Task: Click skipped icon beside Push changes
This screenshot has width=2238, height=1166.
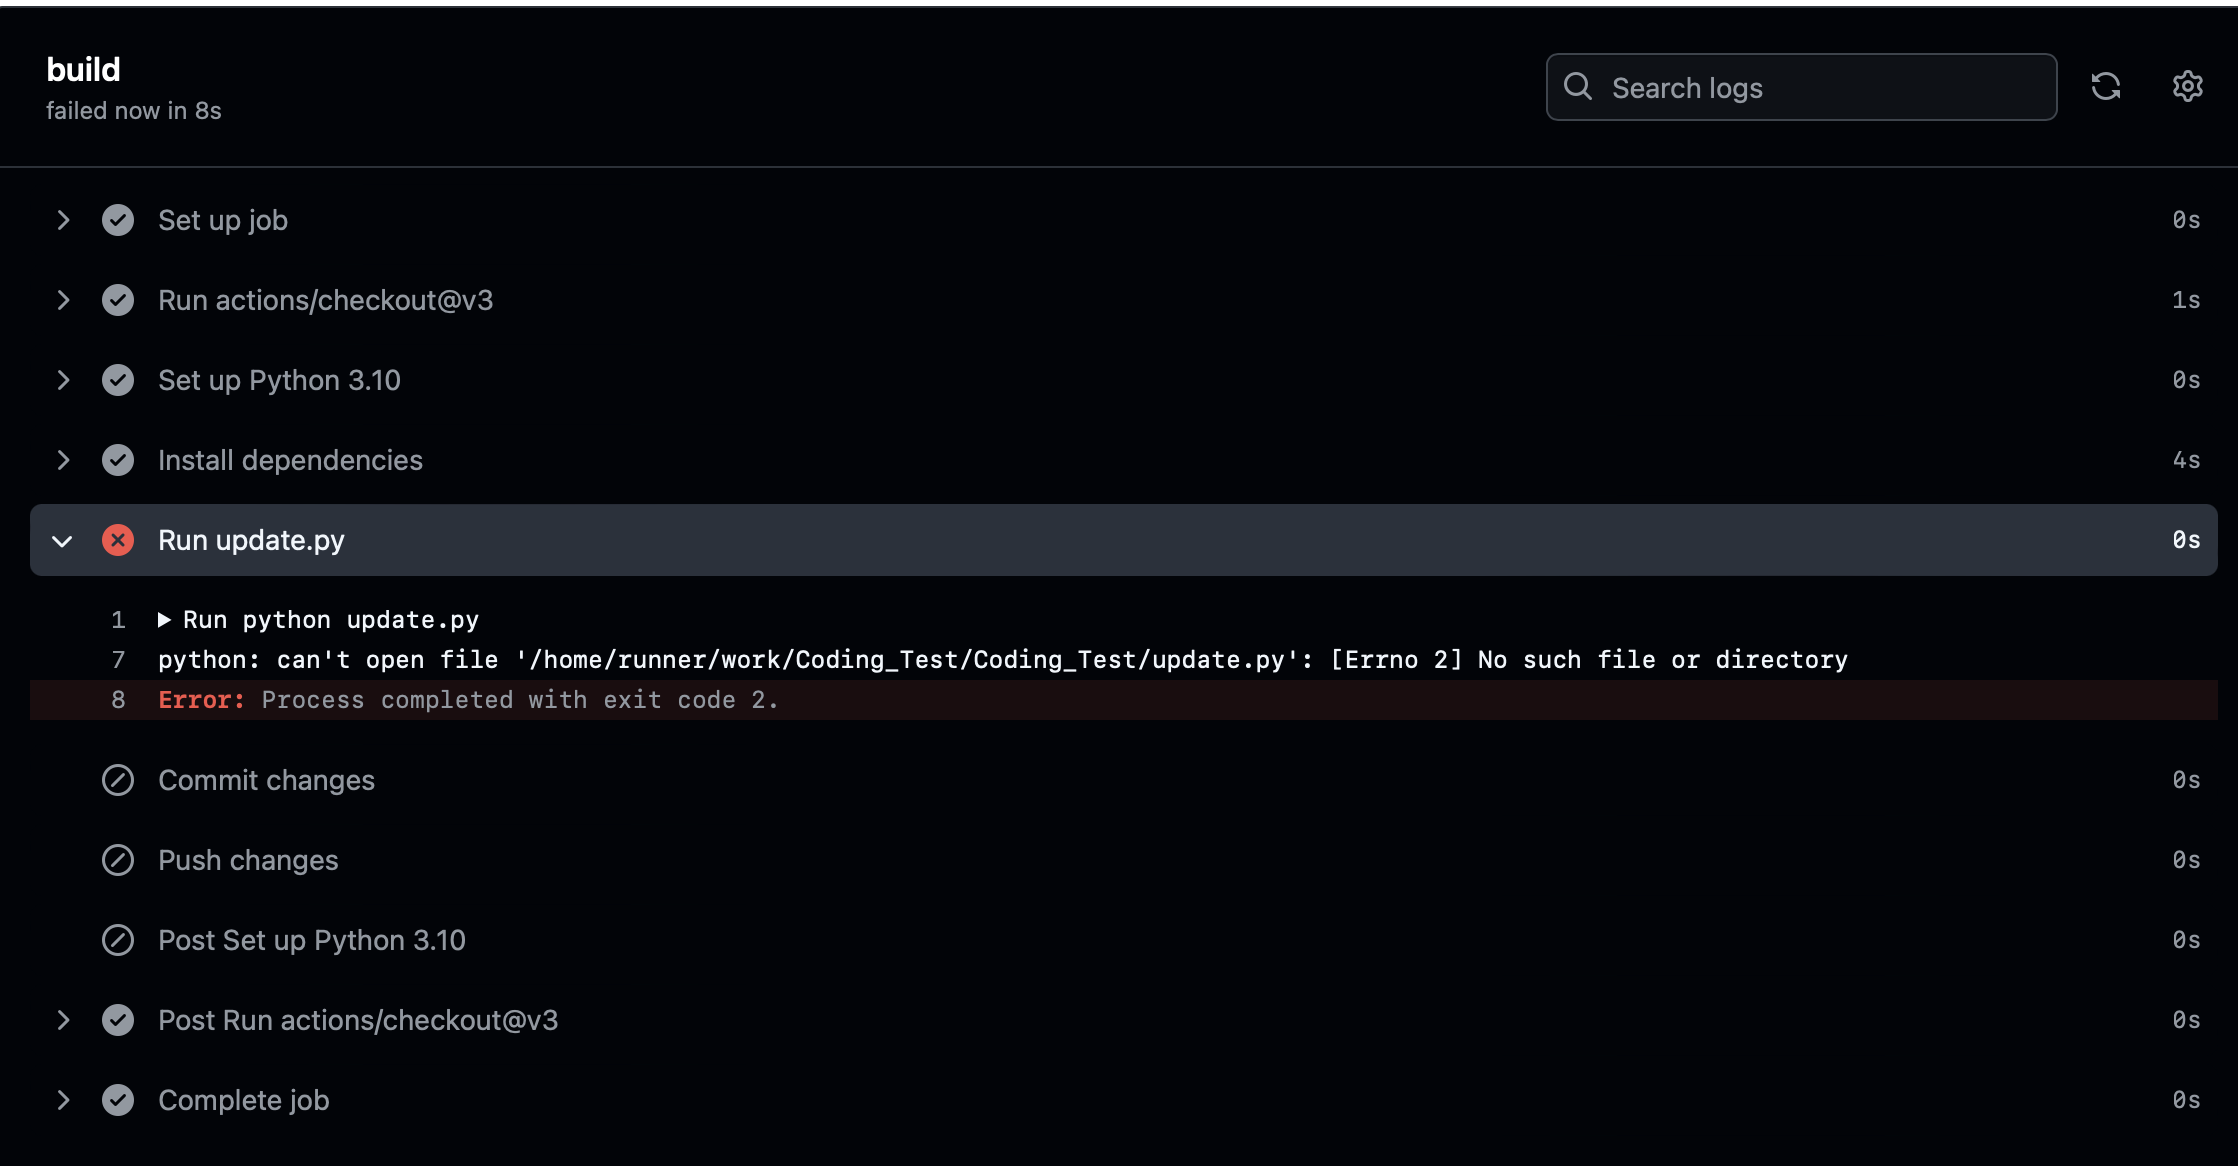Action: tap(118, 860)
